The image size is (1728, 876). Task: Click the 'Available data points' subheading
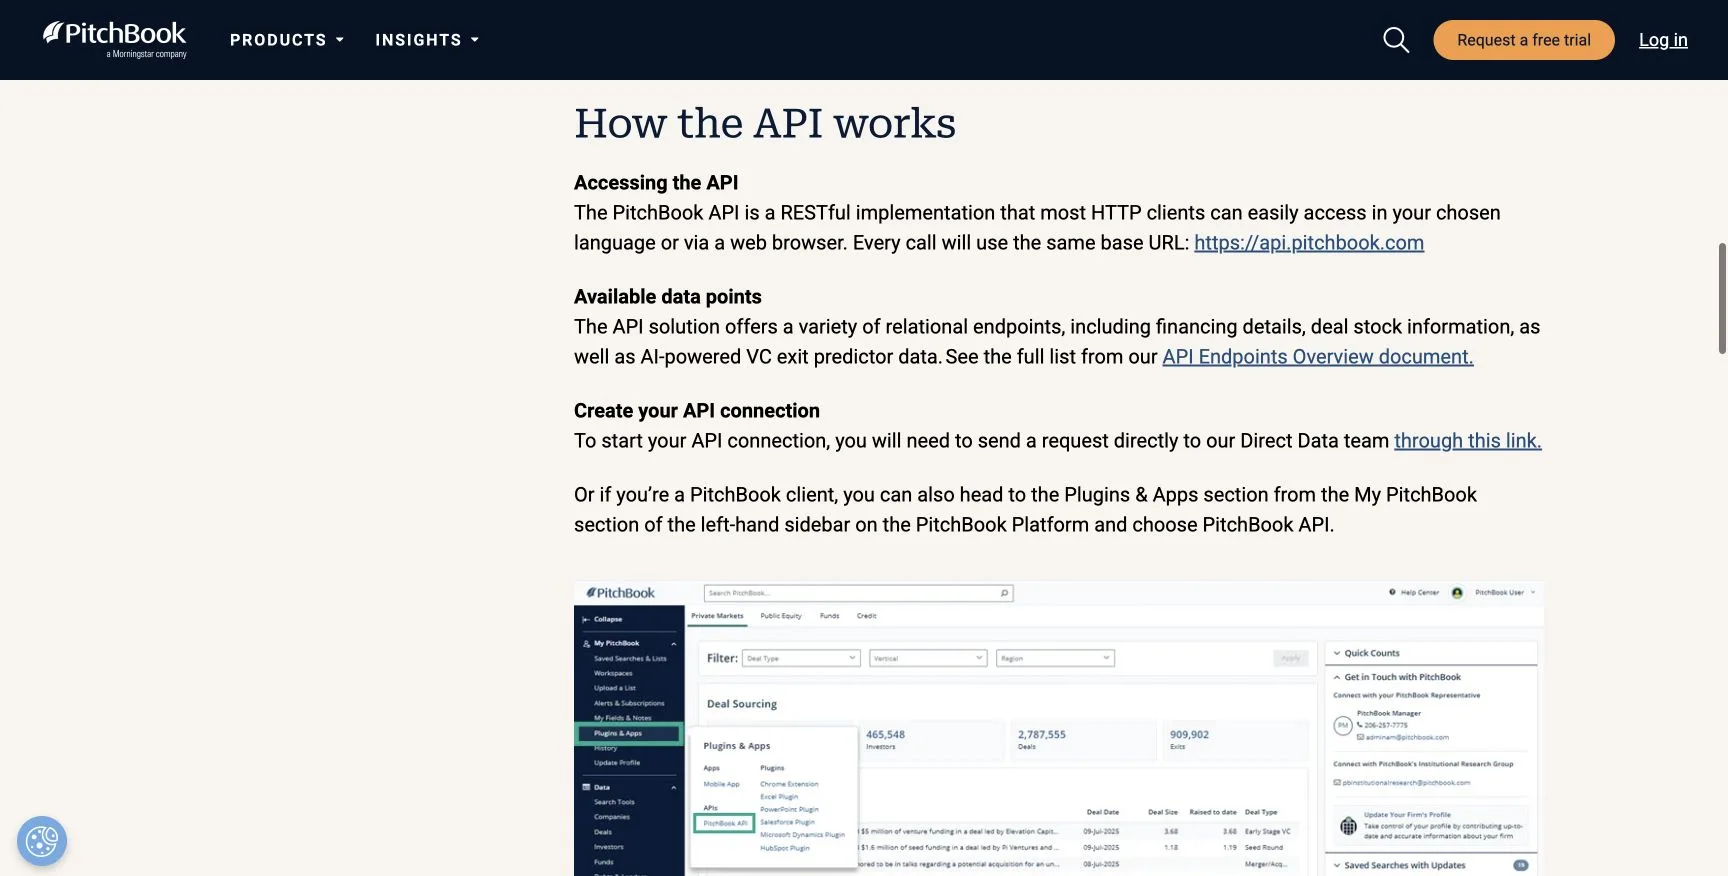668,297
